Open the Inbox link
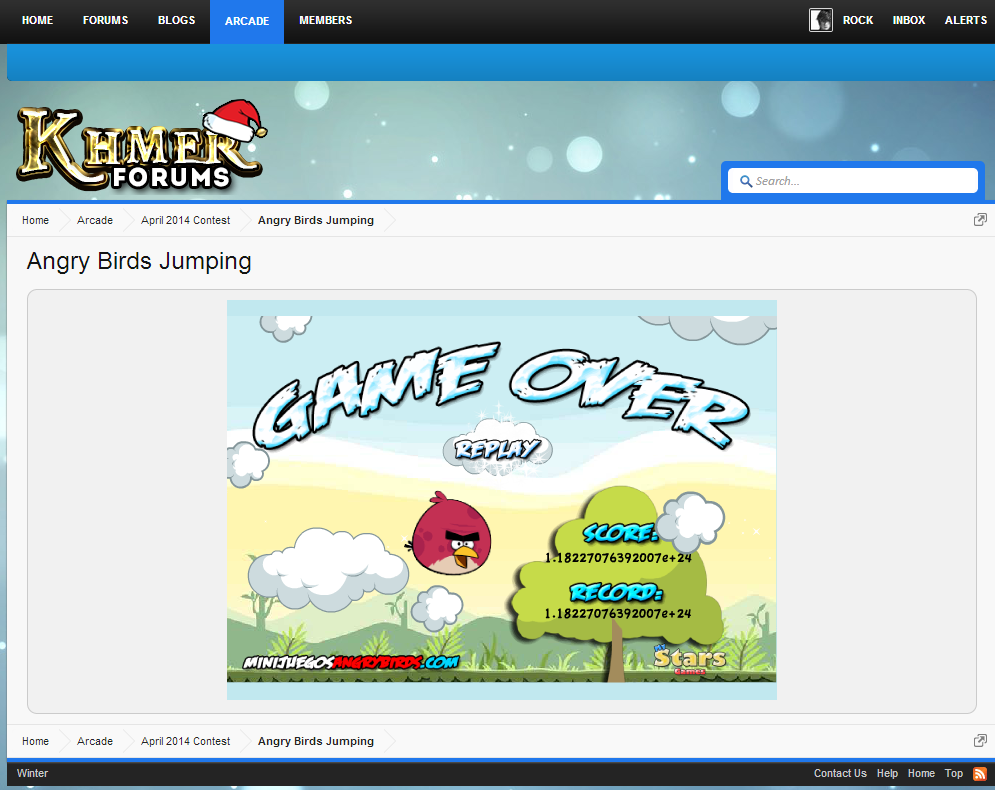Image resolution: width=995 pixels, height=790 pixels. (x=909, y=20)
